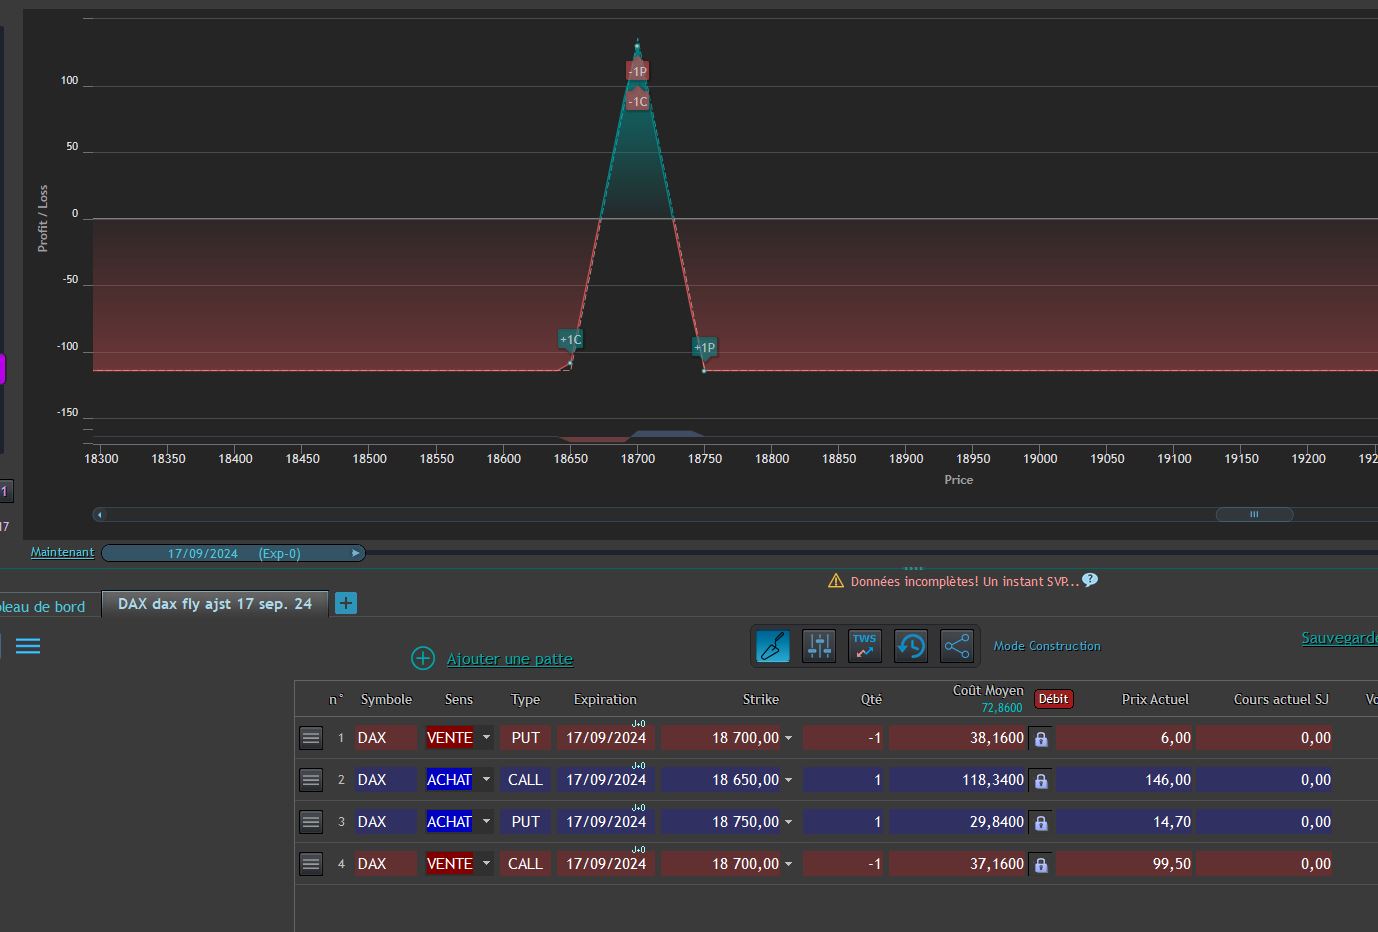Screen dimensions: 1378x932
Task: Toggle the price lock on leg 2
Action: [x=1041, y=780]
